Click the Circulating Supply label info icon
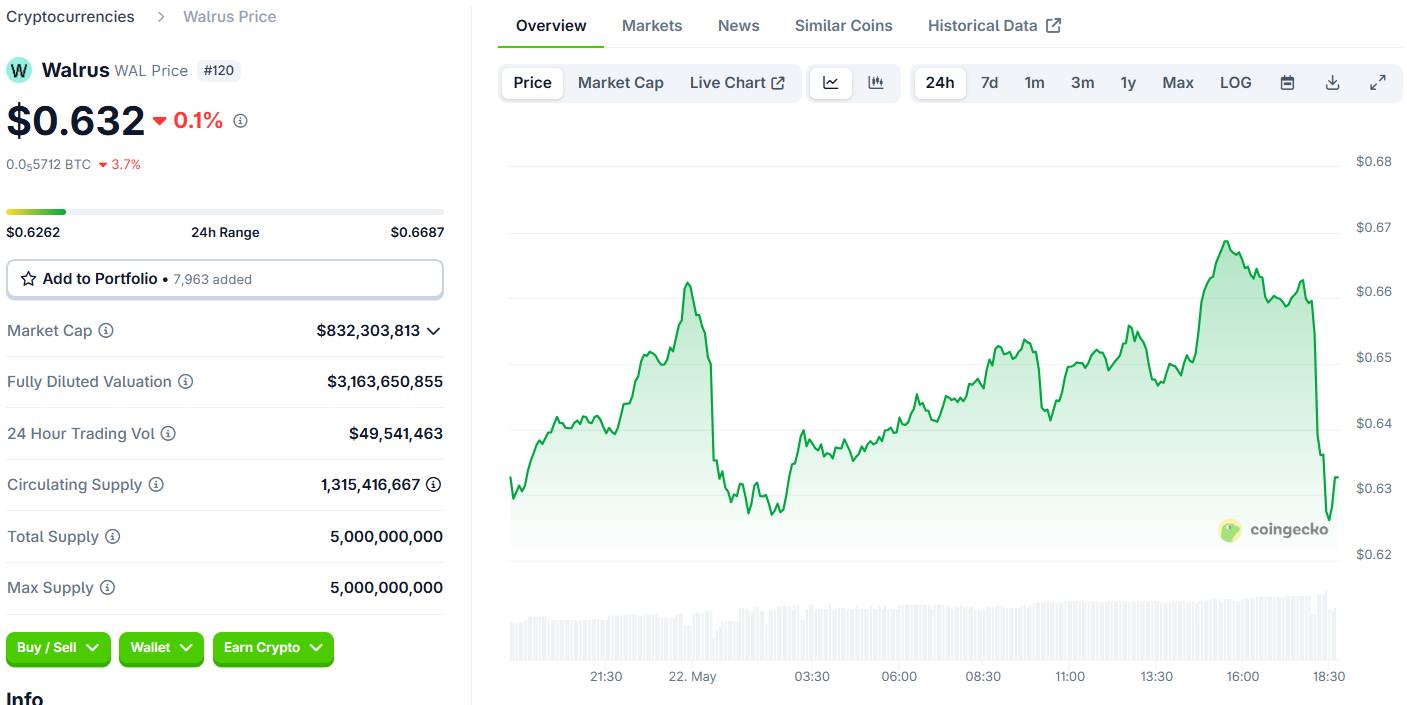The width and height of the screenshot is (1407, 705). pos(156,485)
